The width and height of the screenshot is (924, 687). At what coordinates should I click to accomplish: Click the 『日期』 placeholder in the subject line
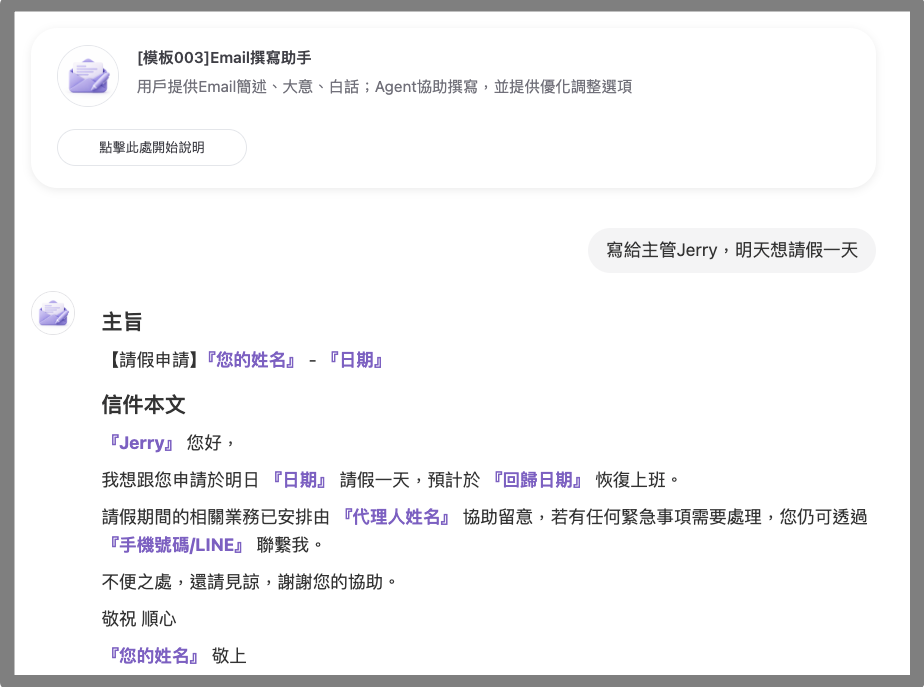click(x=354, y=361)
